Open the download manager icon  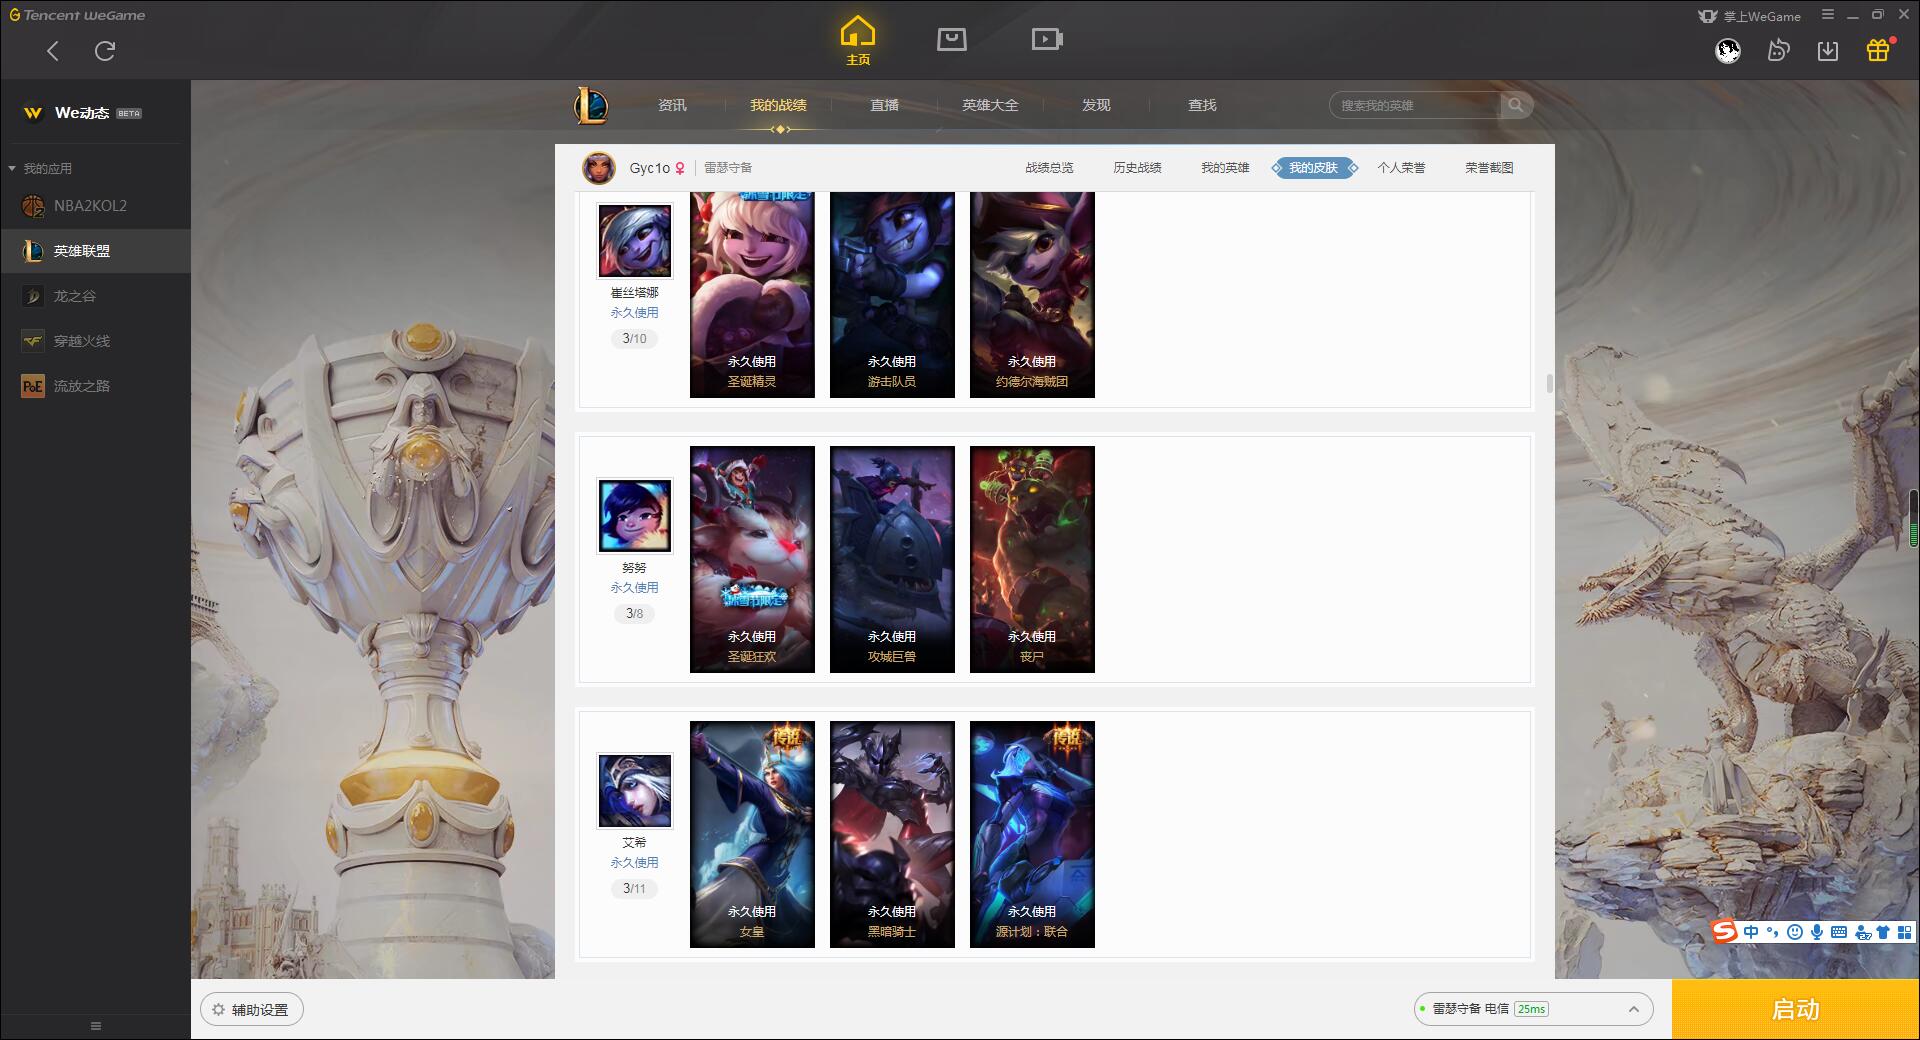point(1828,50)
